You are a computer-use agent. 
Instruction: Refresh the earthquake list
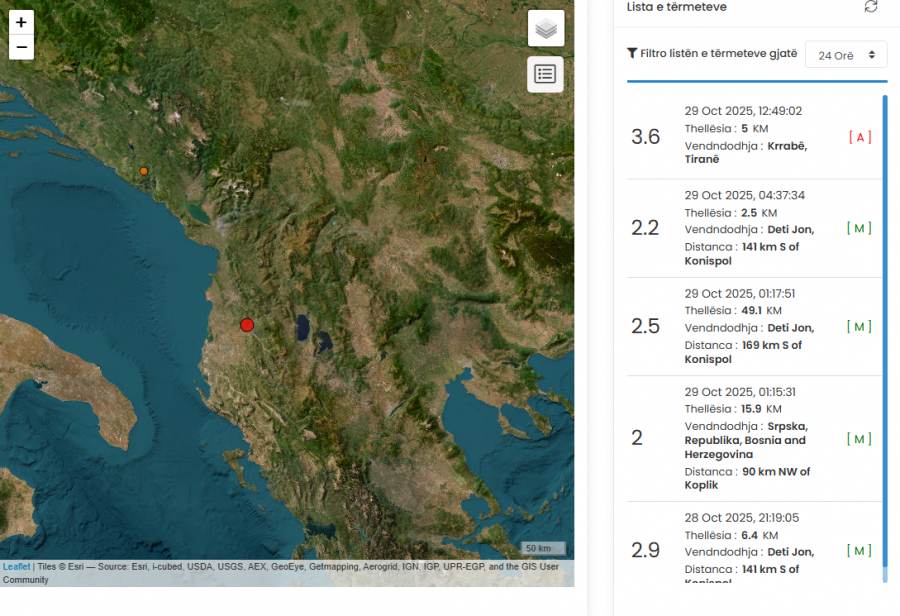coord(871,7)
